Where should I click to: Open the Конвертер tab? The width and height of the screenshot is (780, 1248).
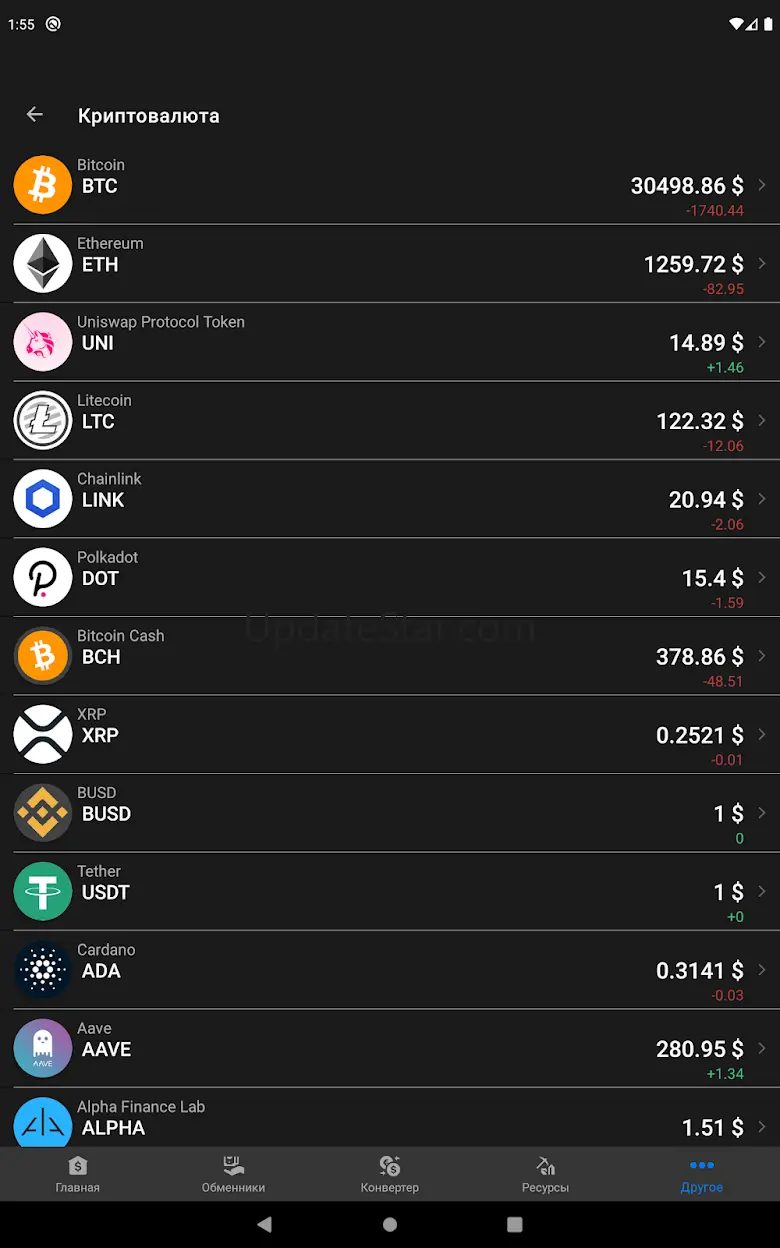pyautogui.click(x=390, y=1174)
